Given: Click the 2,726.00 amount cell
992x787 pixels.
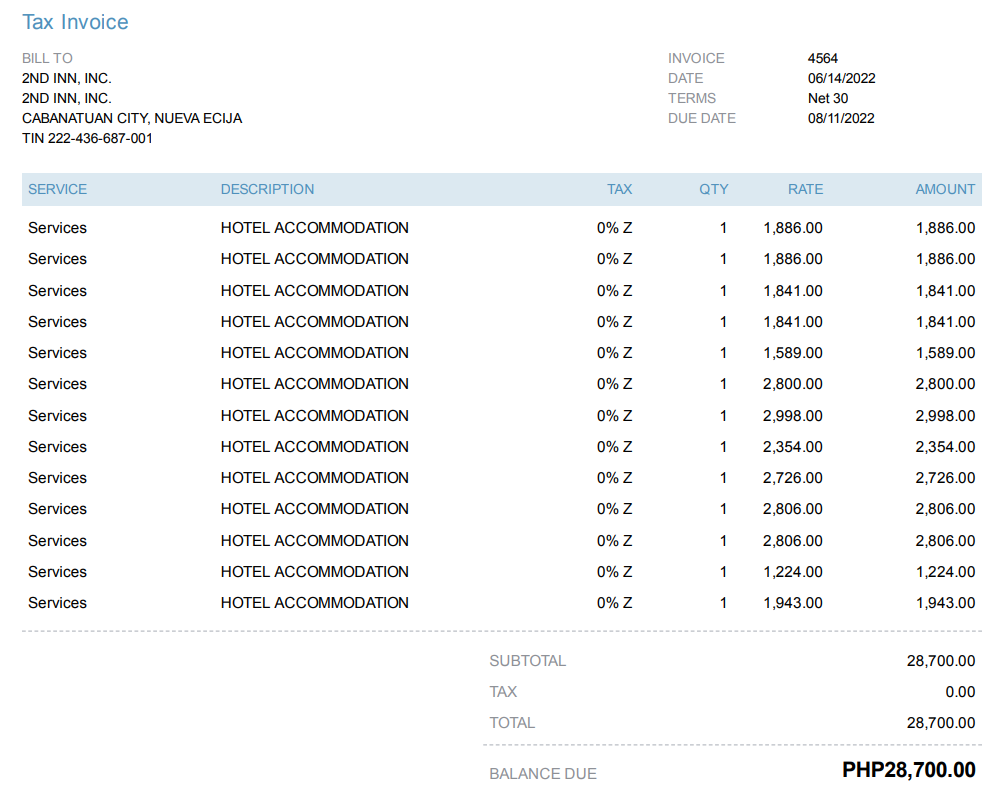Looking at the screenshot, I should [x=945, y=478].
